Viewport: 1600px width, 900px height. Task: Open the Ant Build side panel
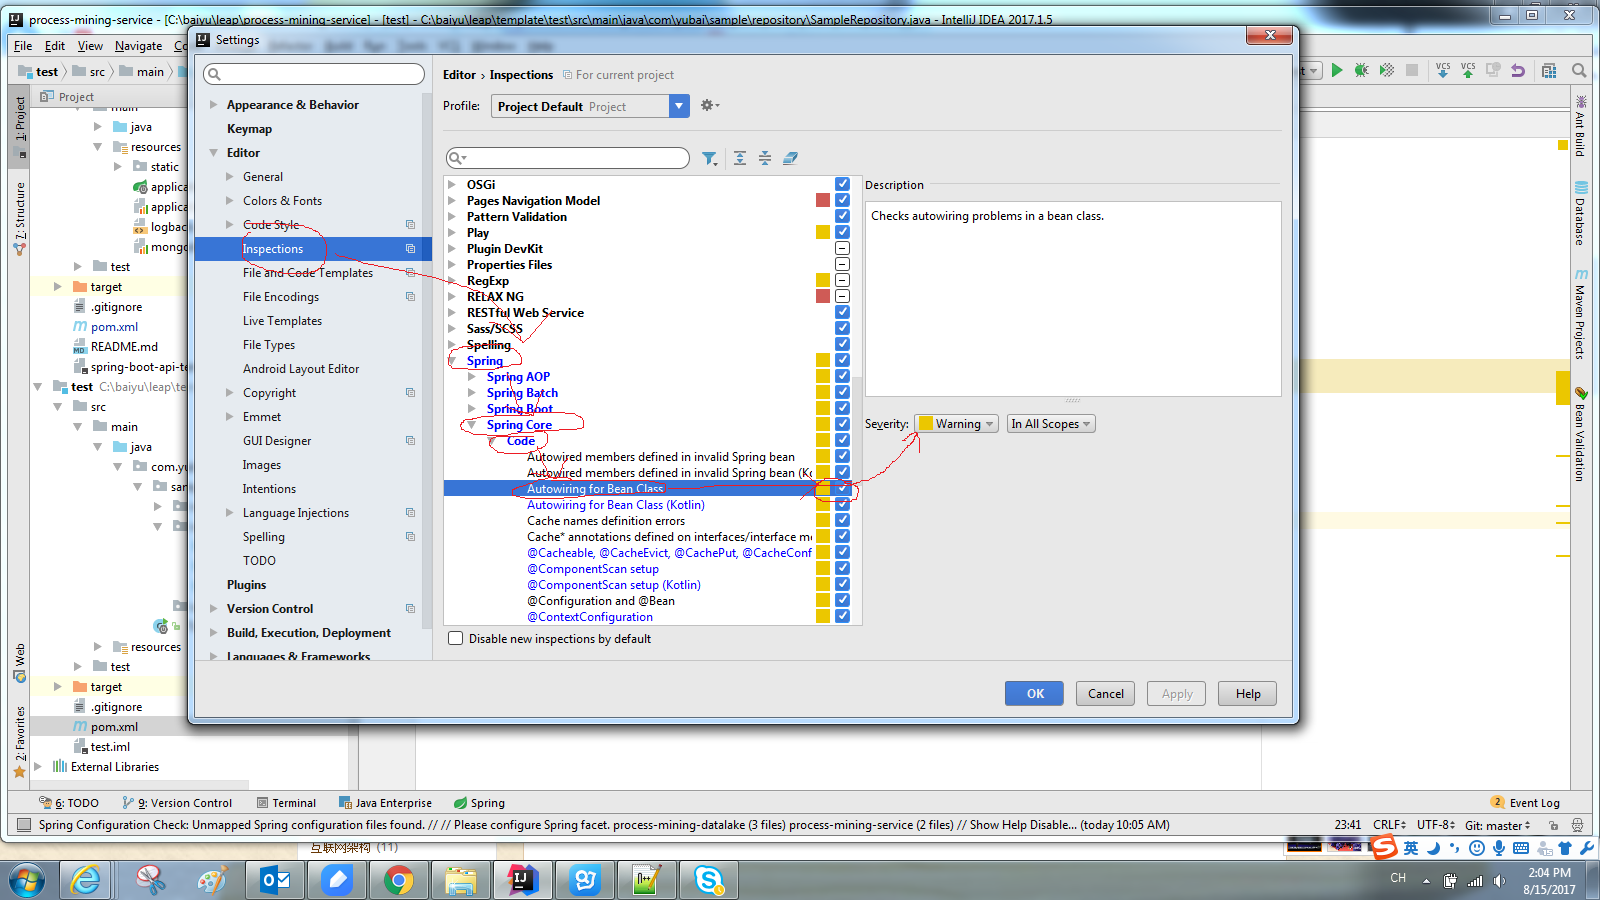point(1581,126)
